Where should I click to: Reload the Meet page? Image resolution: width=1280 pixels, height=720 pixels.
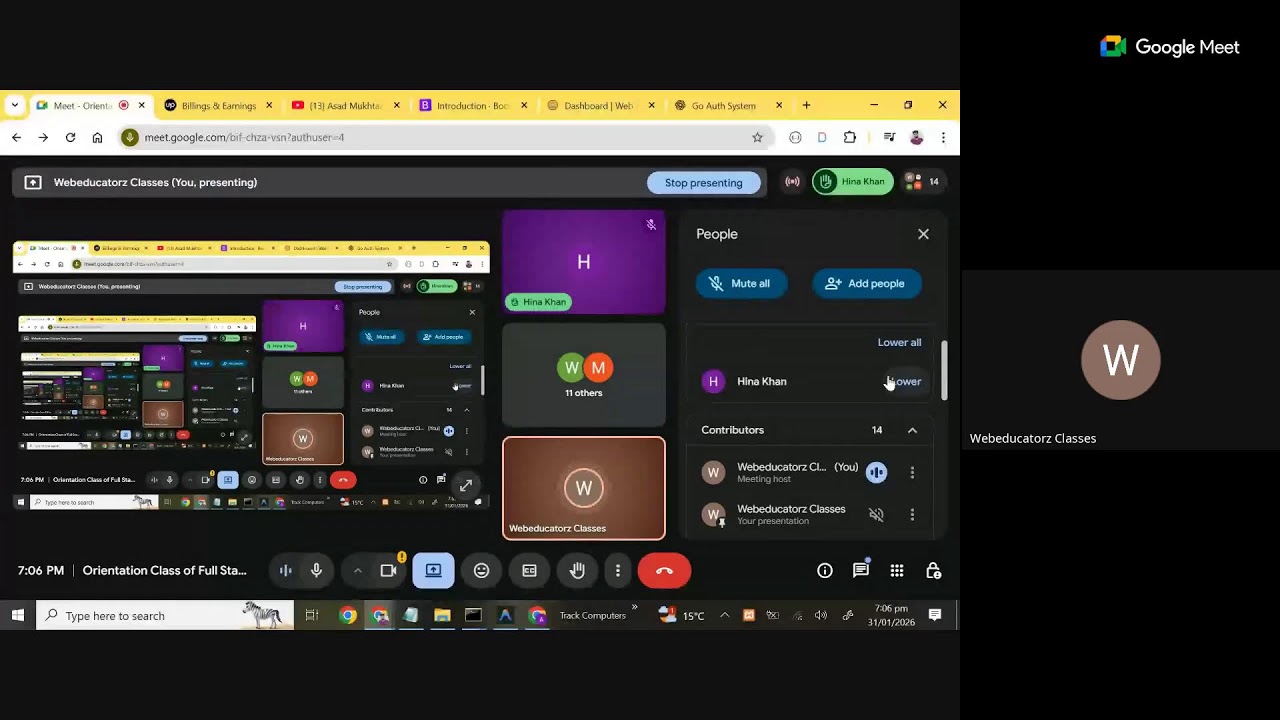point(70,137)
